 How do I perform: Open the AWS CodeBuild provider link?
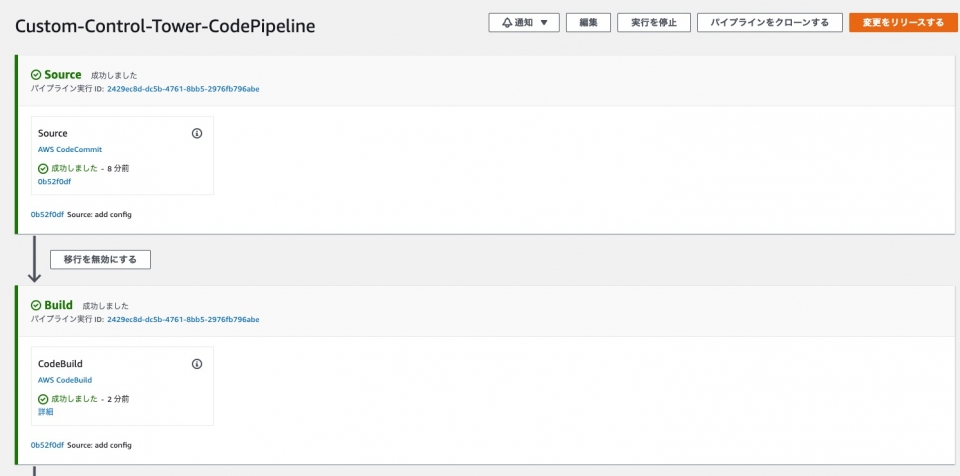(x=65, y=380)
